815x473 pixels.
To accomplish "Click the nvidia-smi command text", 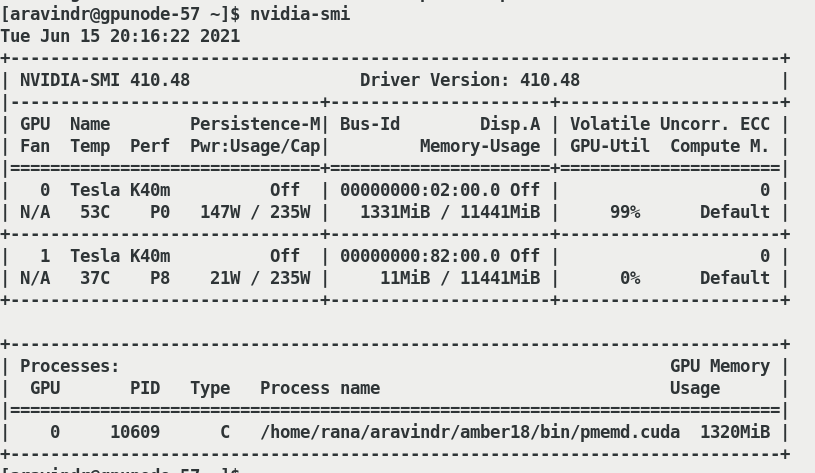I will [x=300, y=14].
